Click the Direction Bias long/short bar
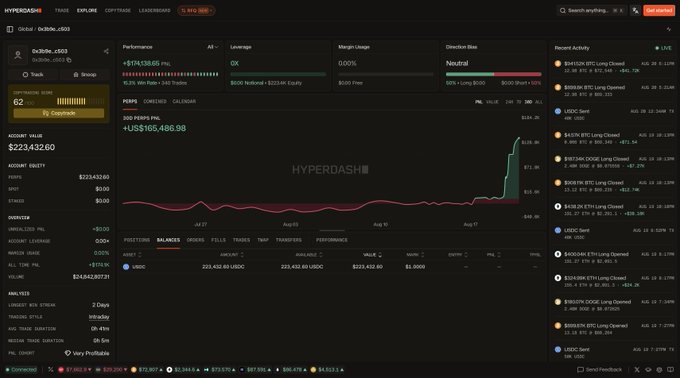The height and width of the screenshot is (378, 680). tap(494, 75)
